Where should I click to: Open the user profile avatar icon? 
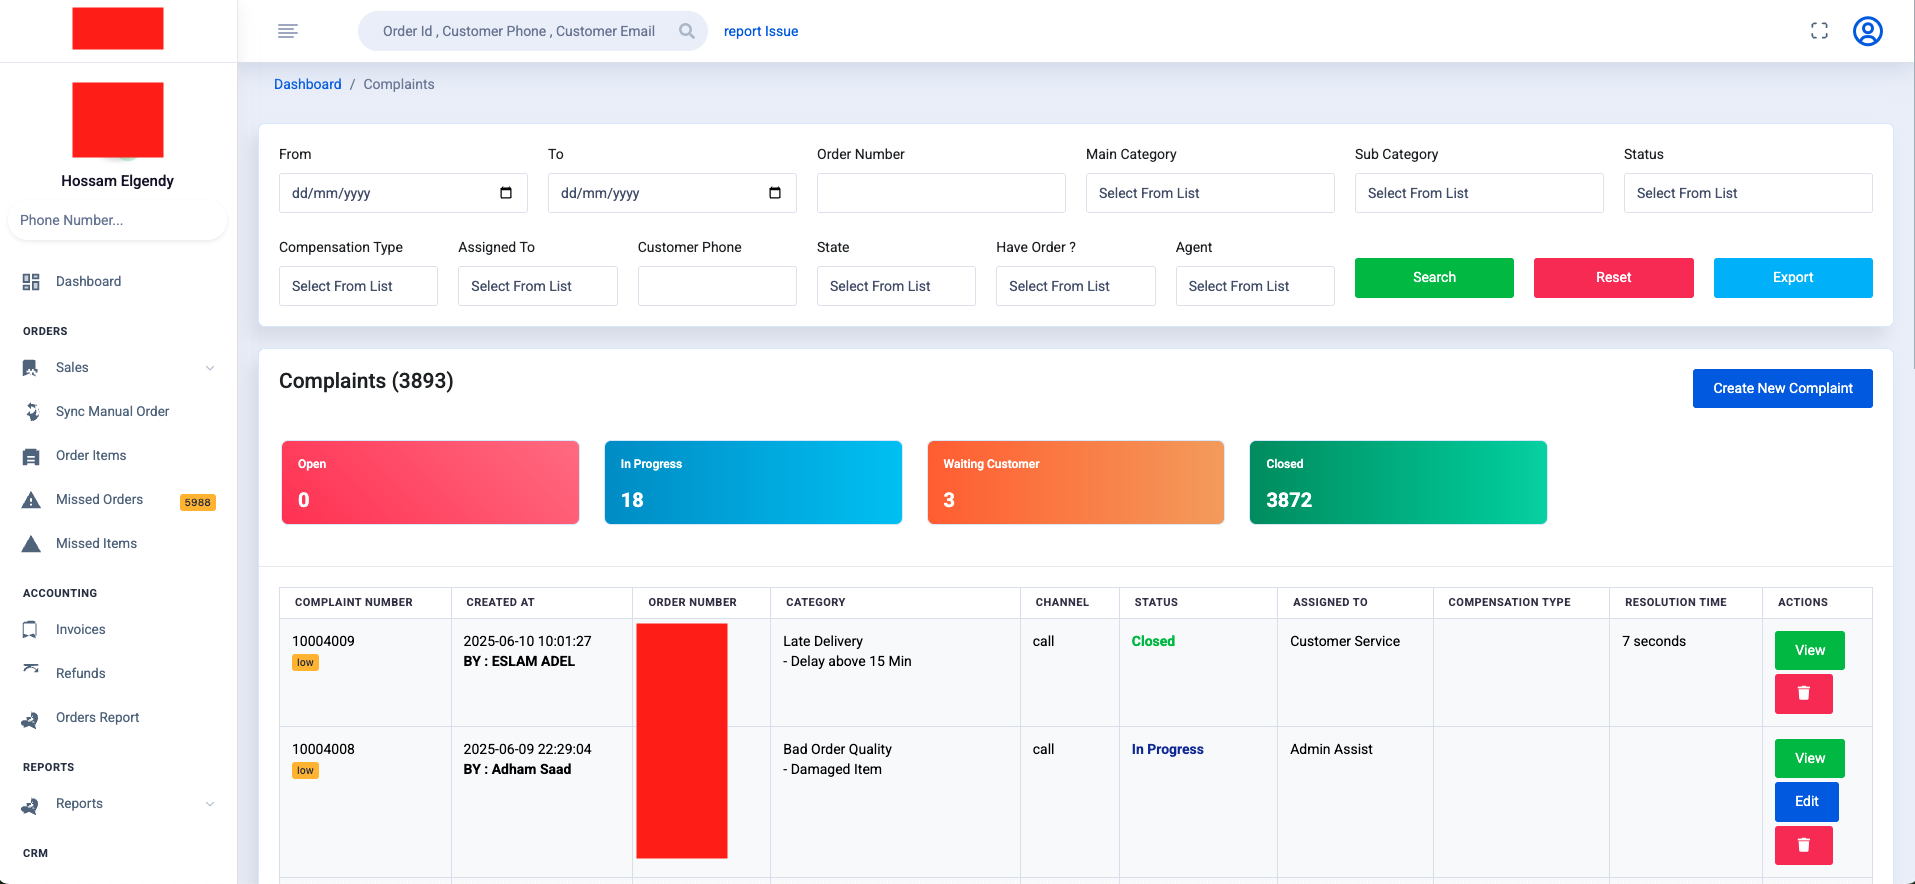tap(1867, 31)
